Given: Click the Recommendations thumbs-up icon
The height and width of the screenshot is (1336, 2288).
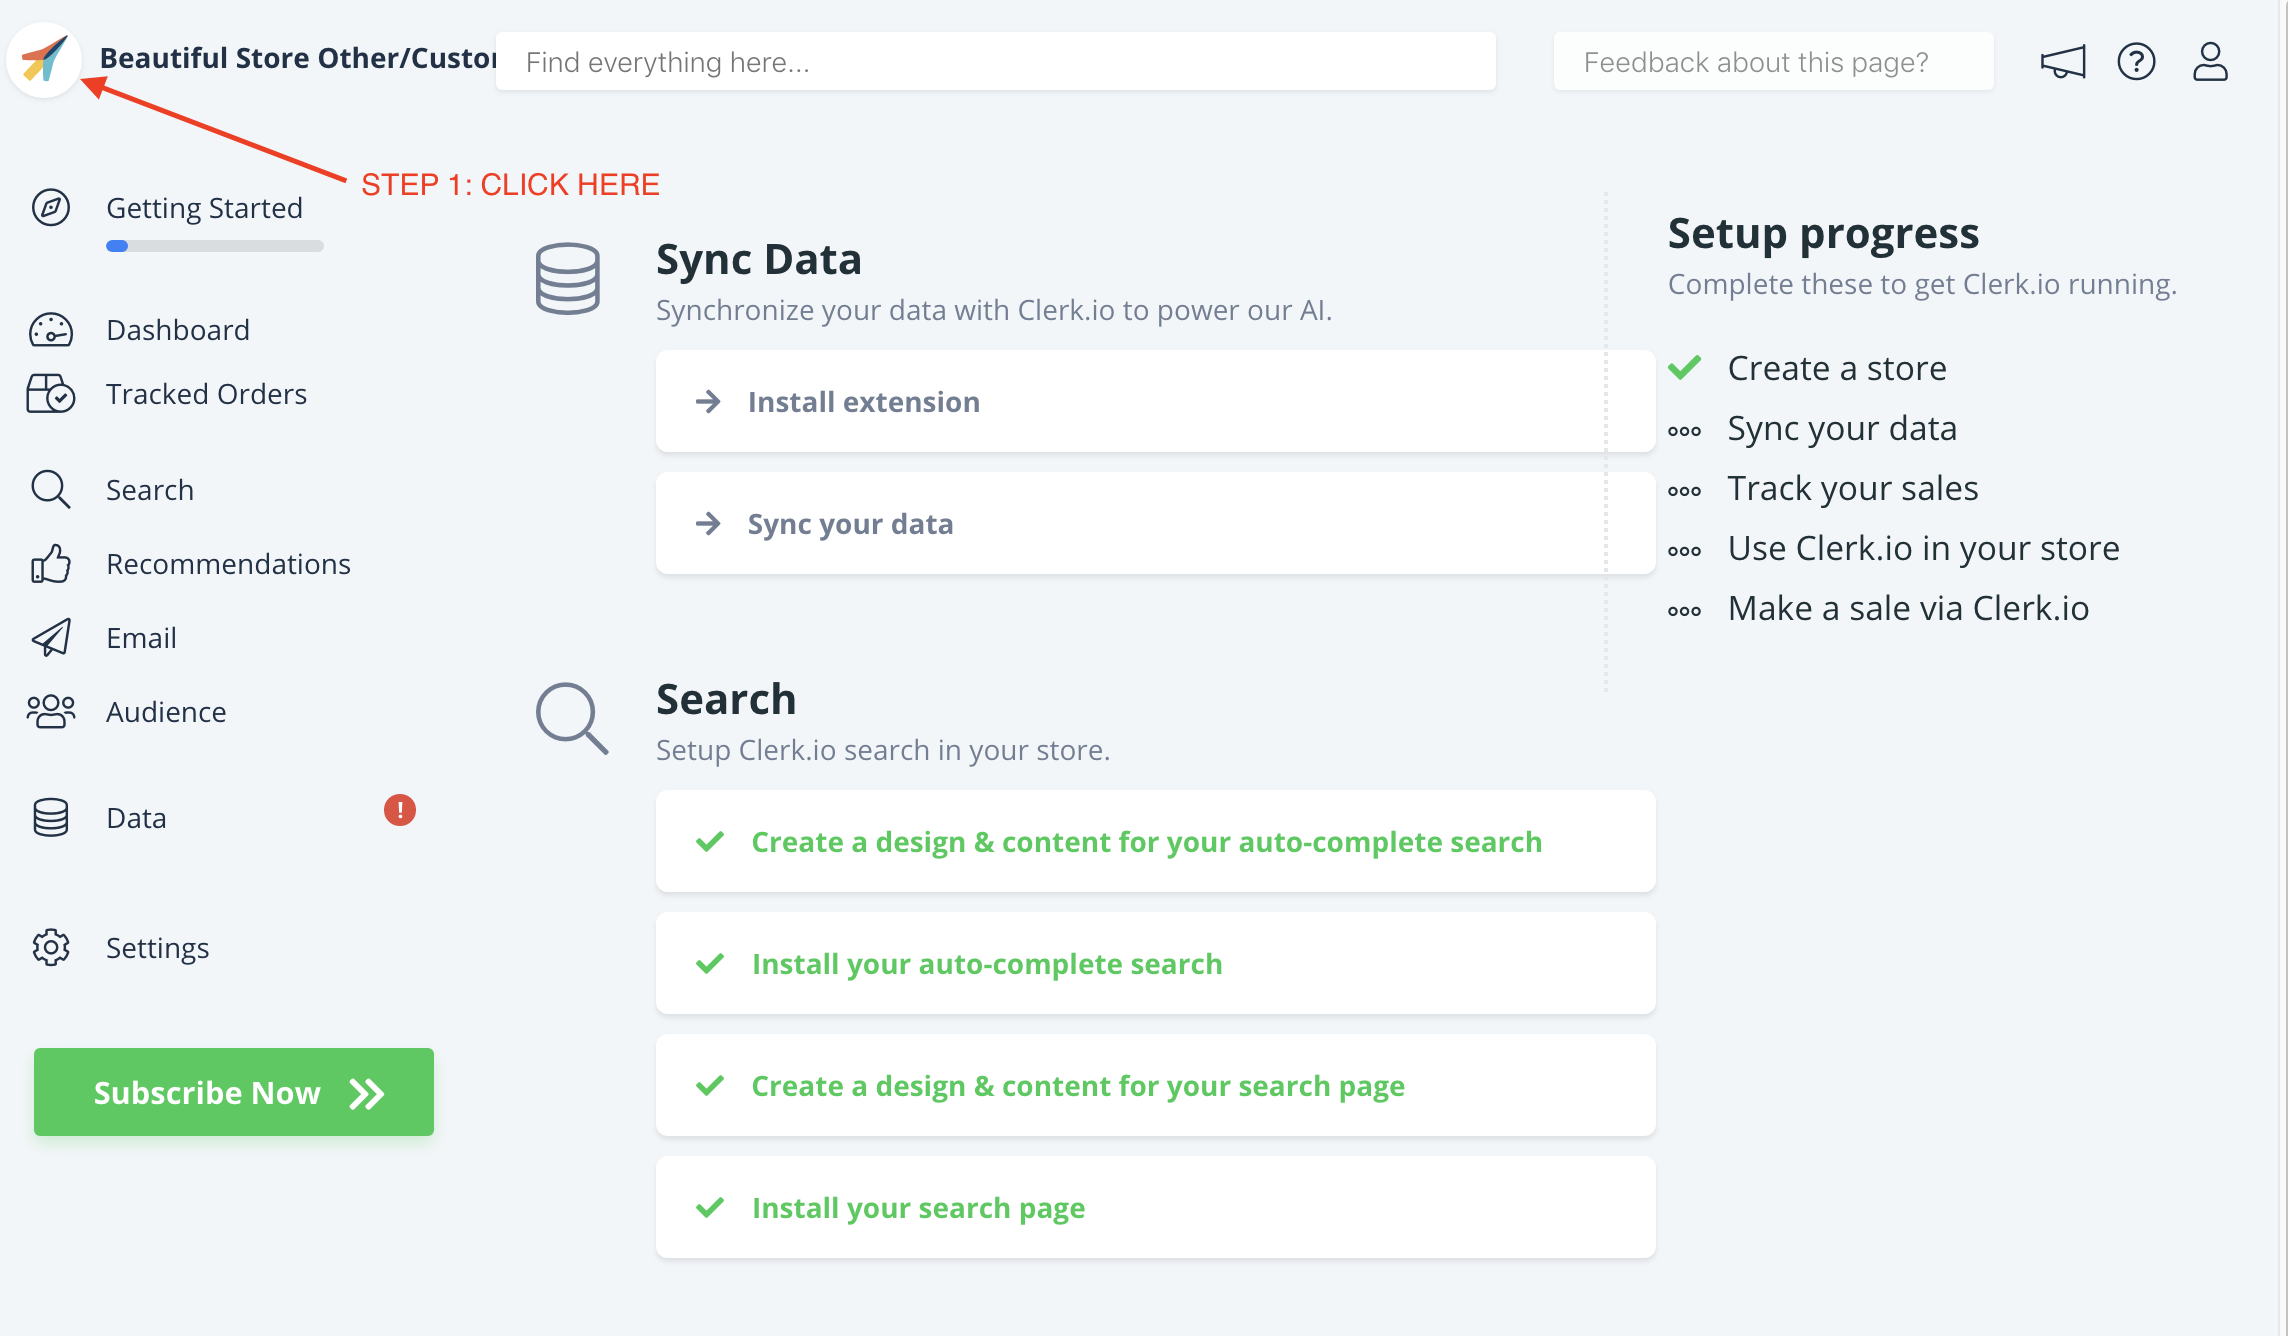Looking at the screenshot, I should point(50,564).
